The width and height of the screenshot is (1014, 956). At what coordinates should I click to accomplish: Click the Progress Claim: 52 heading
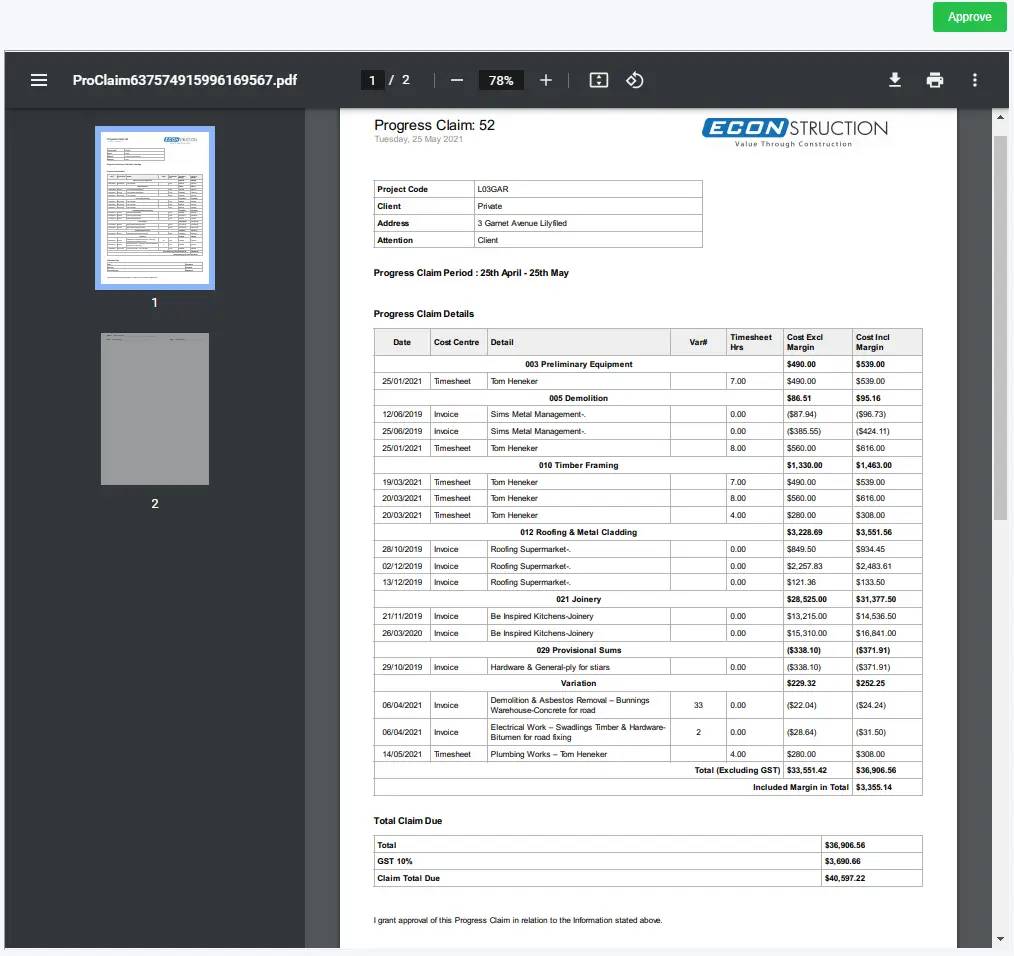click(434, 125)
